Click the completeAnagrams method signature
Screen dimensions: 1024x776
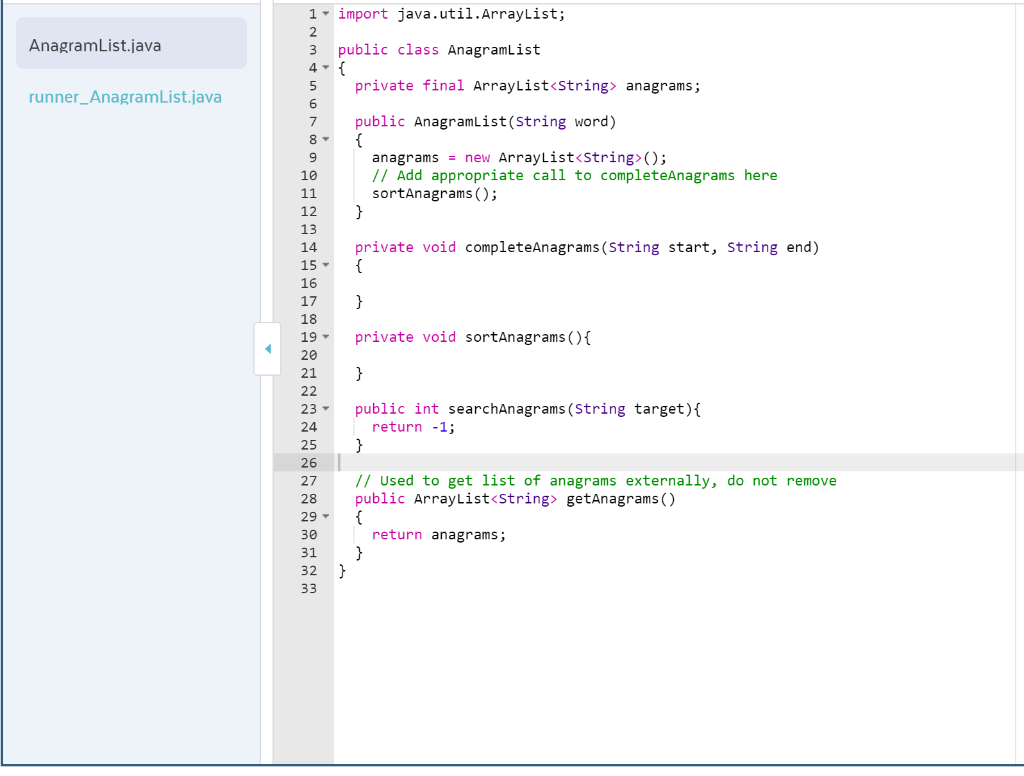(586, 248)
